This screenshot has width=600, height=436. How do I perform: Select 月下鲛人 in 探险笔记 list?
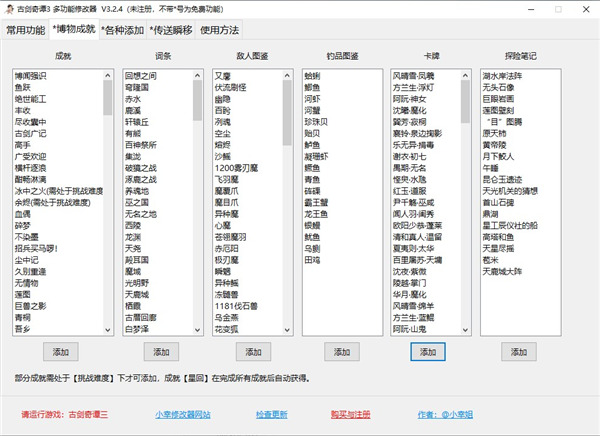click(498, 156)
